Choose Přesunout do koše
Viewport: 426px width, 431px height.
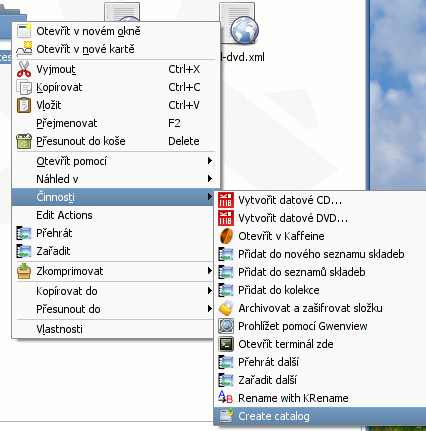point(116,141)
